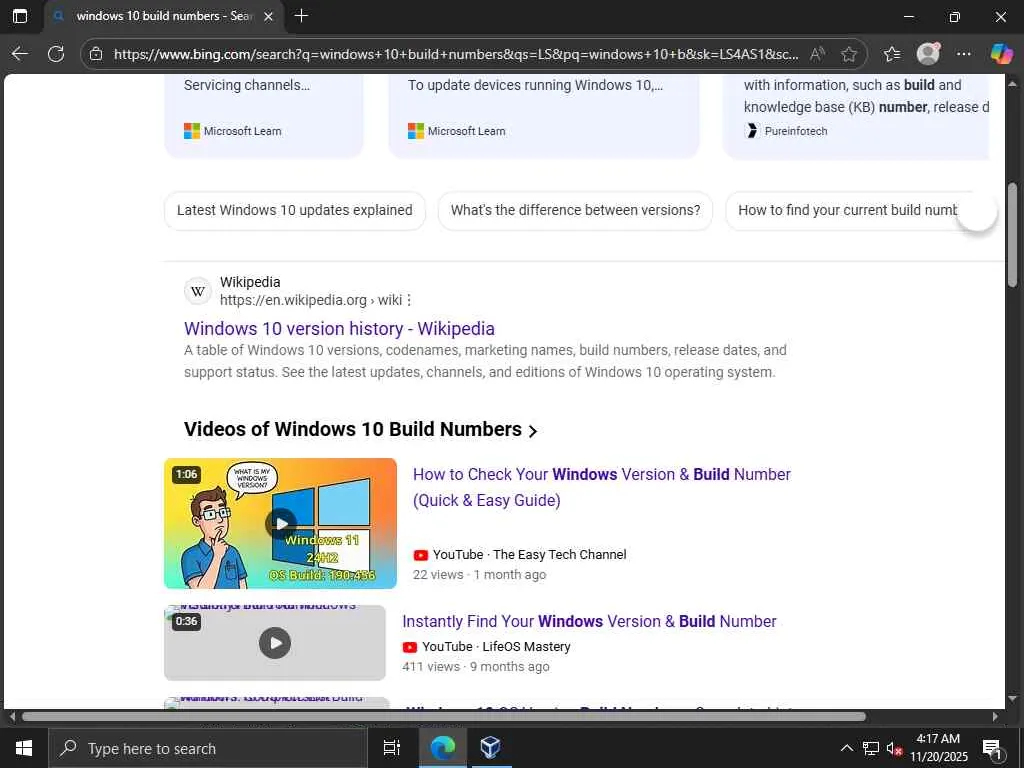Click '411 views · 9 months ago' text
The image size is (1024, 768).
tap(475, 667)
